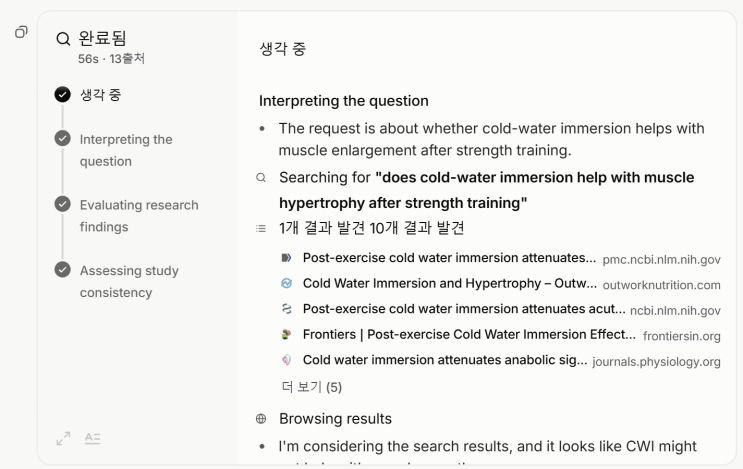
Task: Click the checkmark circle next to 생각 중
Action: [63, 95]
